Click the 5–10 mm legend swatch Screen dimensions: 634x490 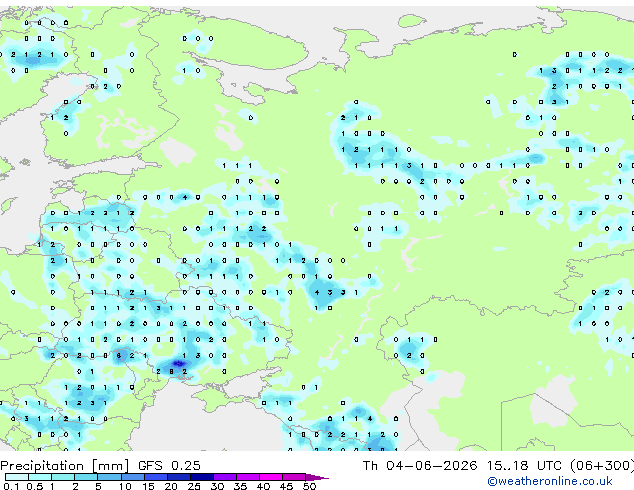coord(109,477)
